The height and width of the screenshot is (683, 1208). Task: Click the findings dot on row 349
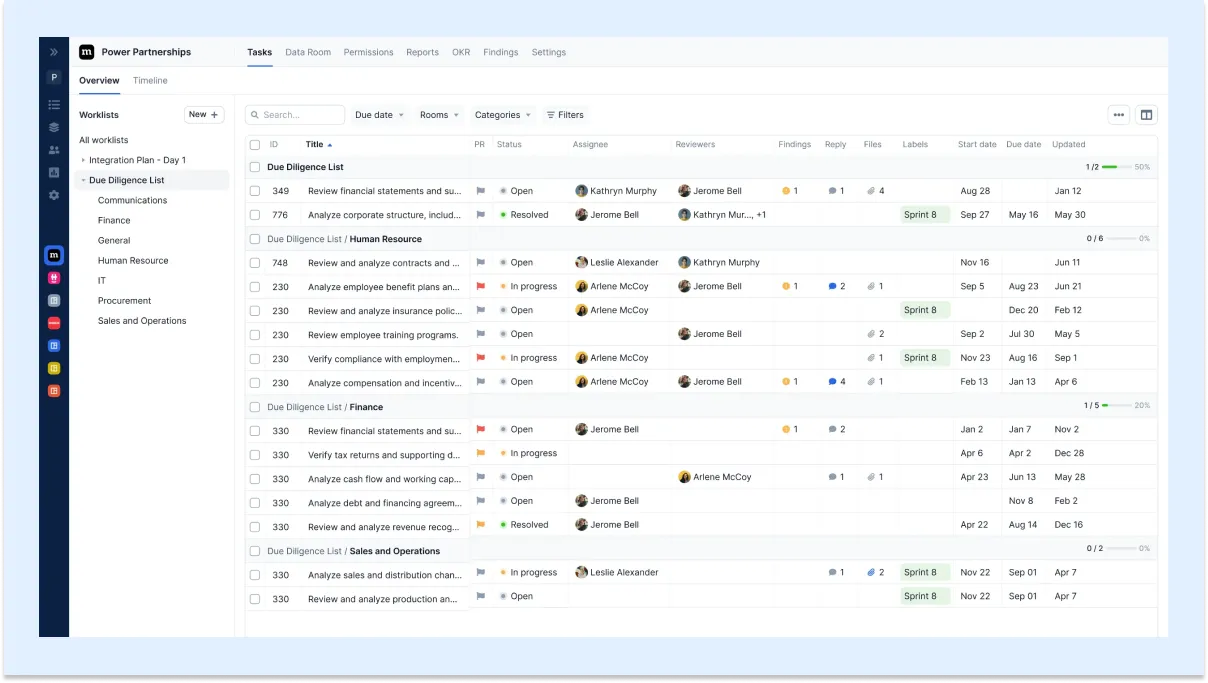786,191
